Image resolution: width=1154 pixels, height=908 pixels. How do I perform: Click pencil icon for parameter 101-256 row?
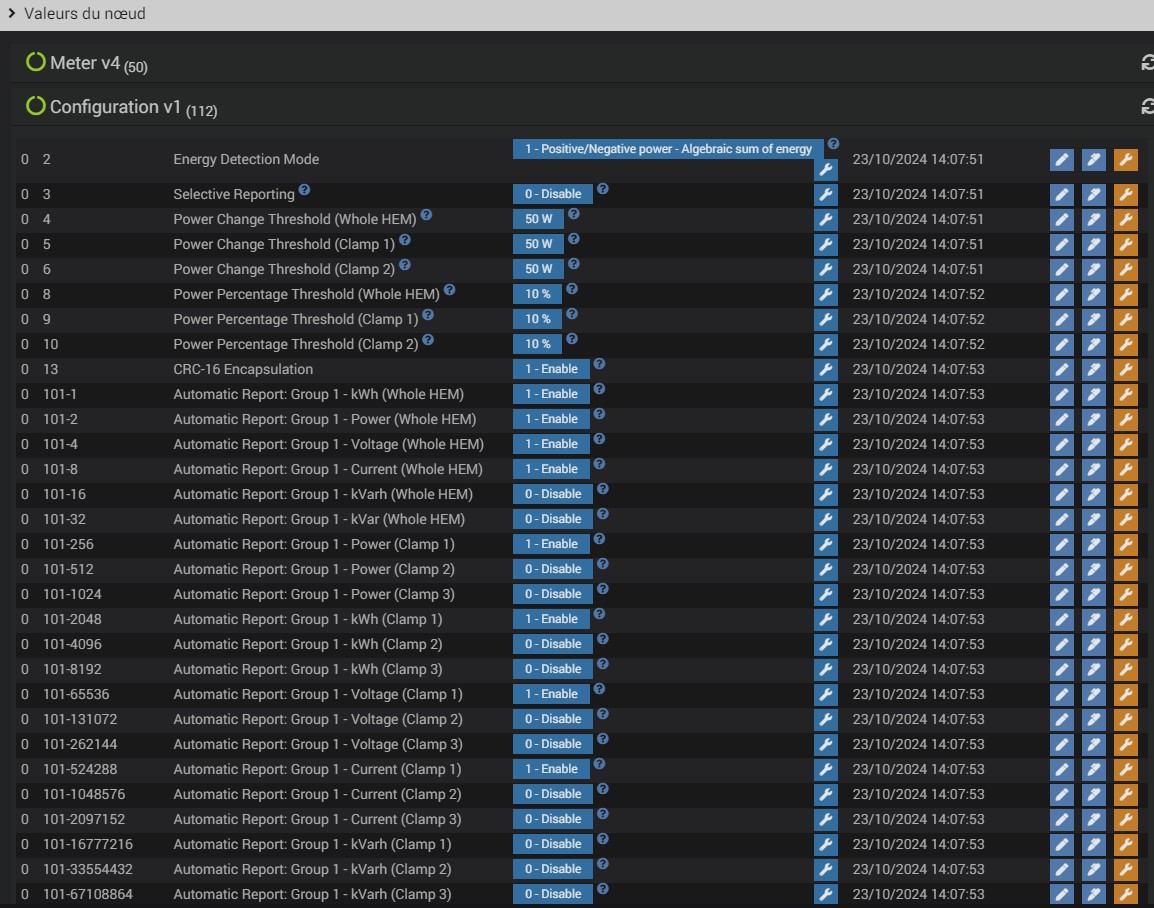click(x=1061, y=544)
